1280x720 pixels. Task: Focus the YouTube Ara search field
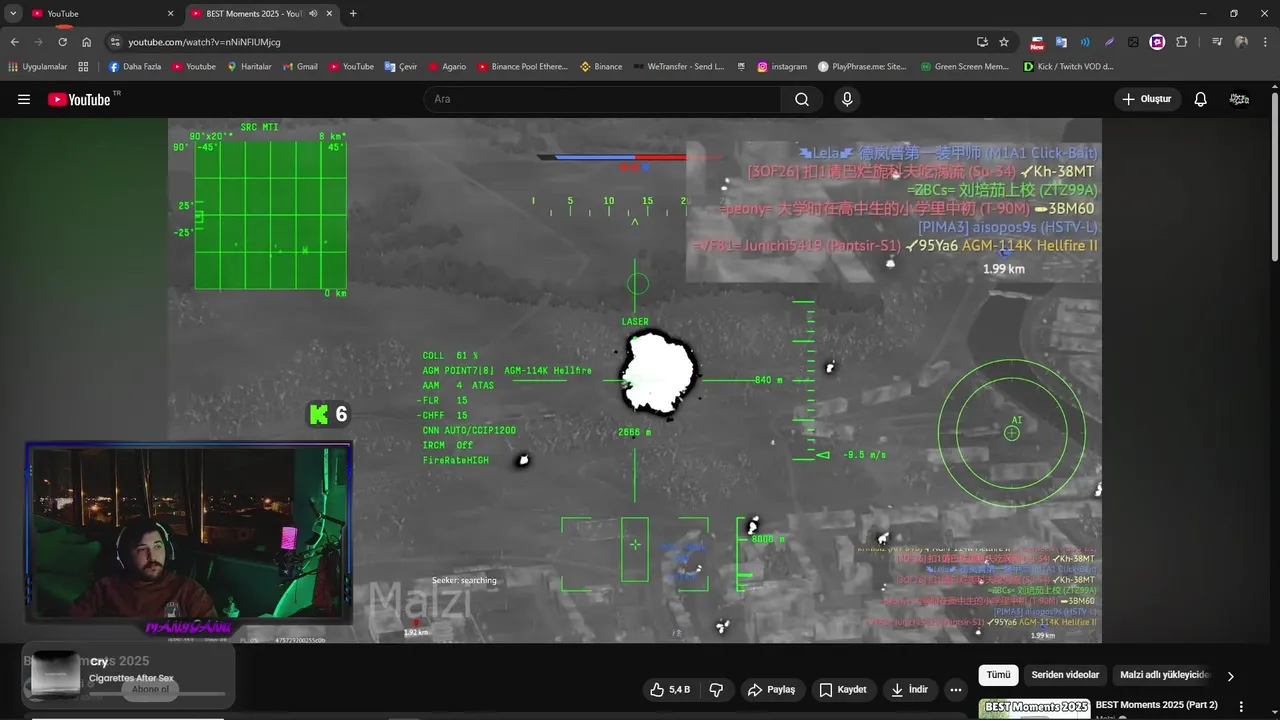pos(603,99)
